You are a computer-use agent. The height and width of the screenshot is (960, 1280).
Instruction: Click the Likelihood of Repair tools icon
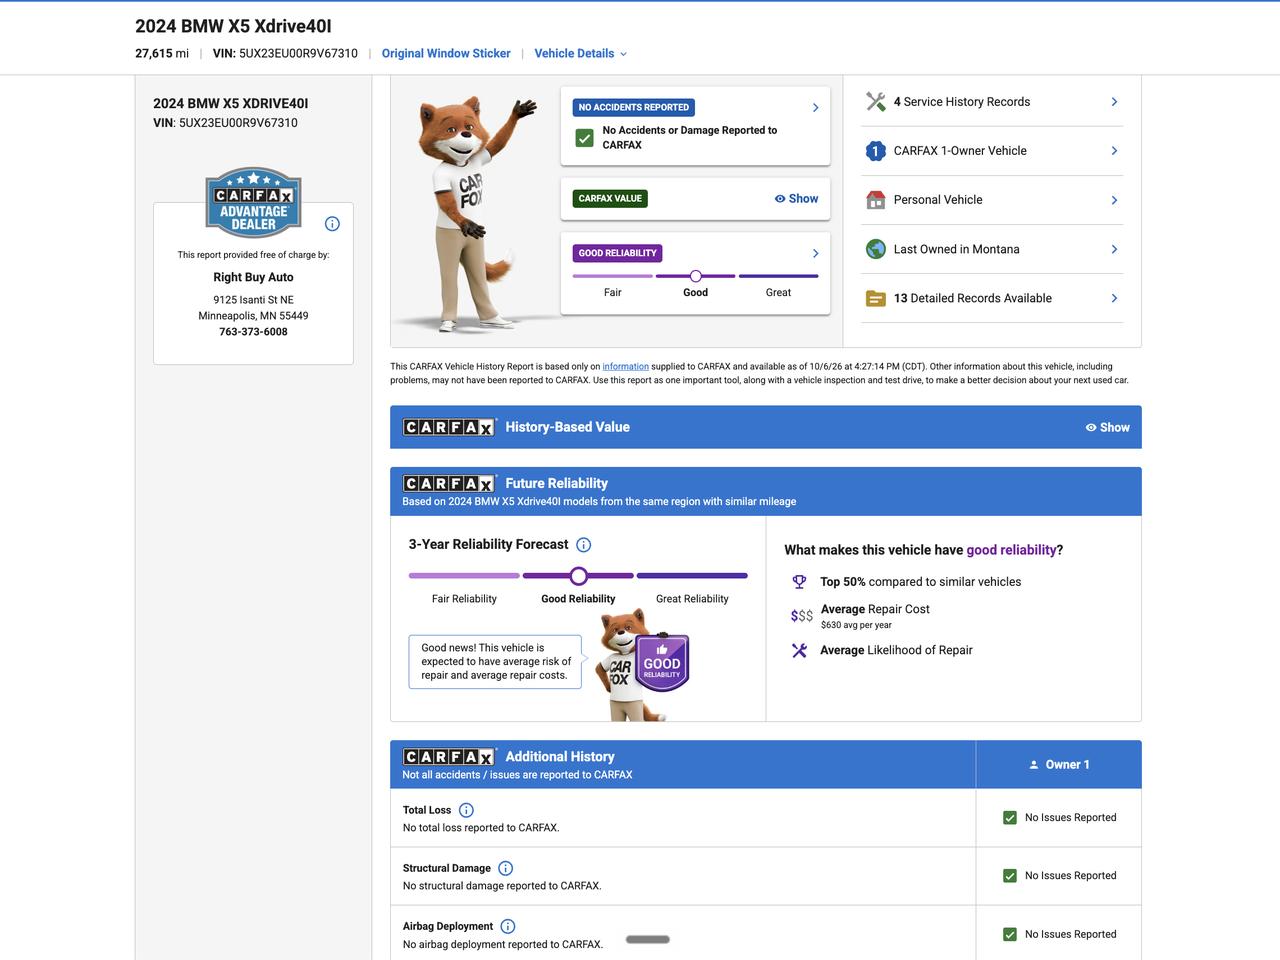click(799, 650)
